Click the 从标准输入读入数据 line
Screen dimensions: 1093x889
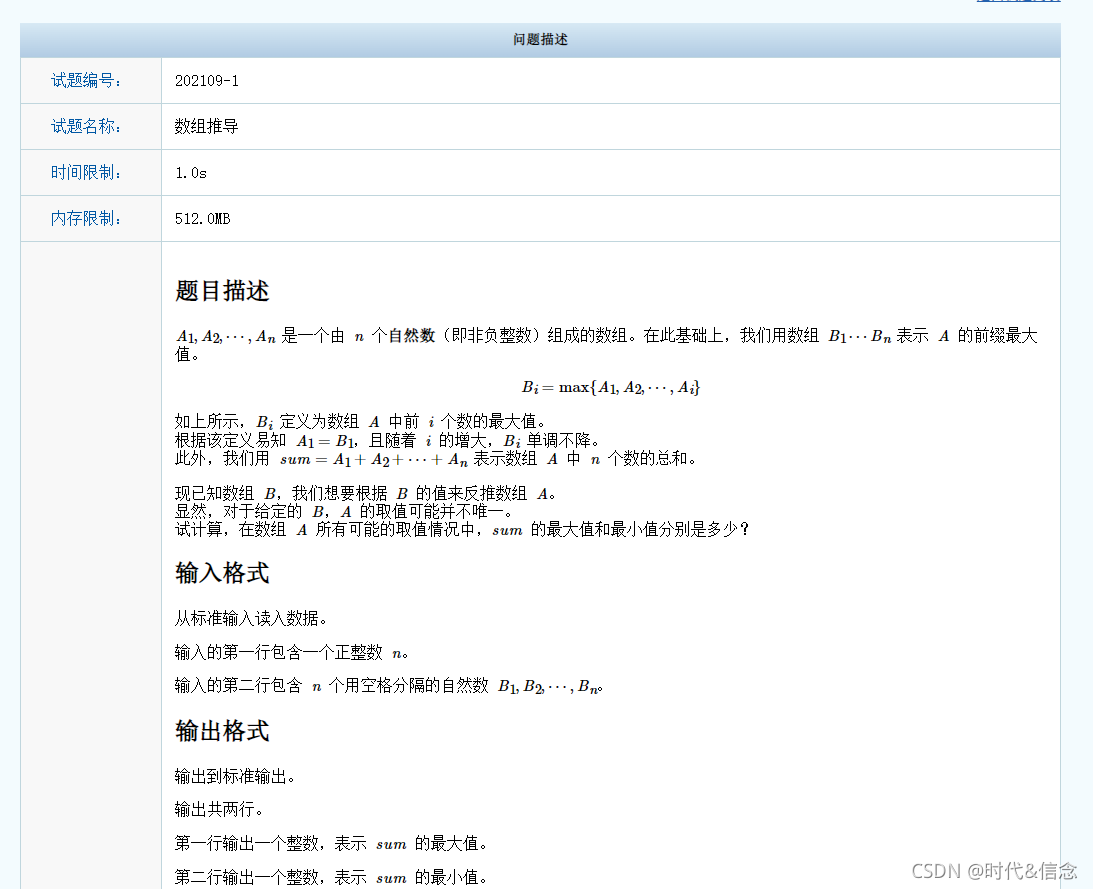[x=251, y=618]
